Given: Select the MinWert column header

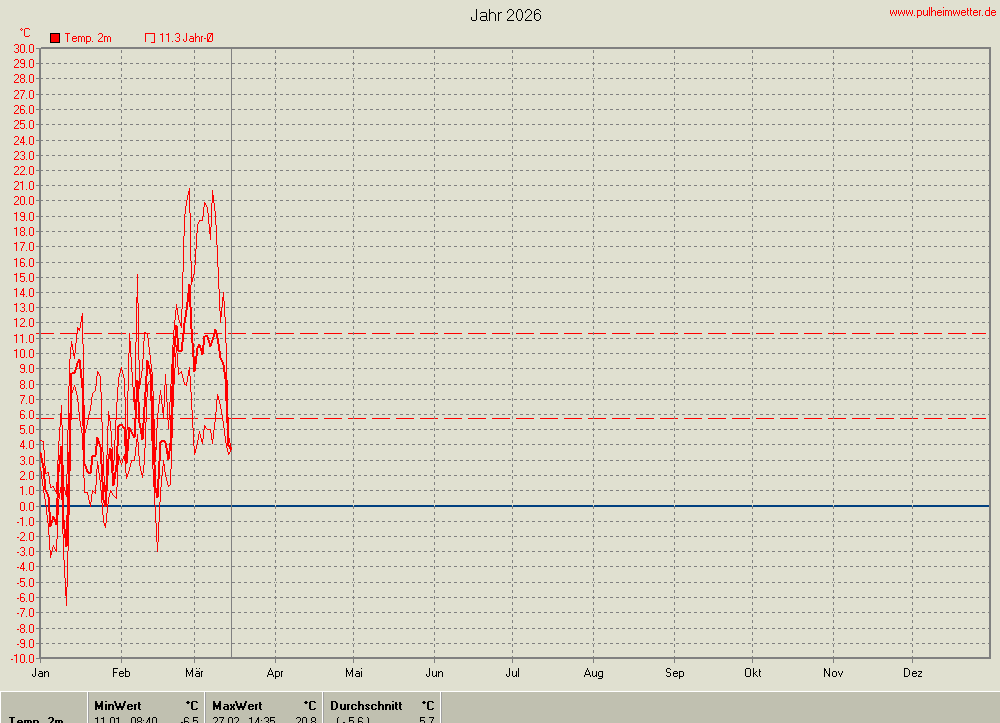Looking at the screenshot, I should (117, 705).
